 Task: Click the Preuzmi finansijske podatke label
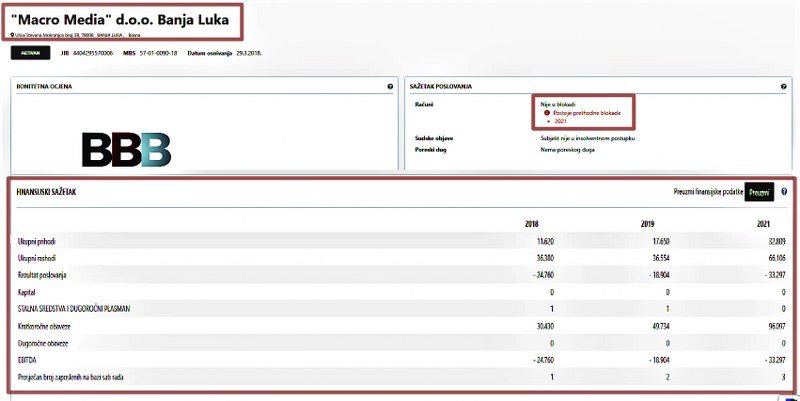(708, 192)
